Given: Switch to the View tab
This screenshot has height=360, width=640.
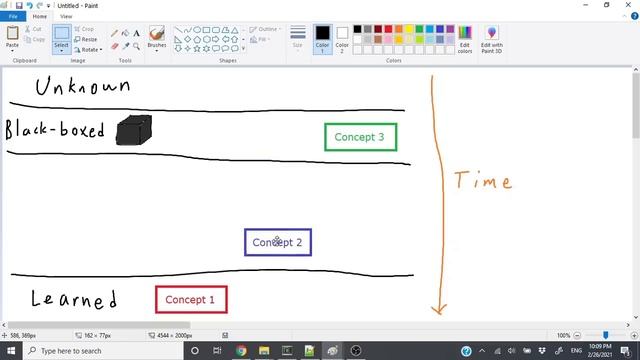Looking at the screenshot, I should [66, 16].
